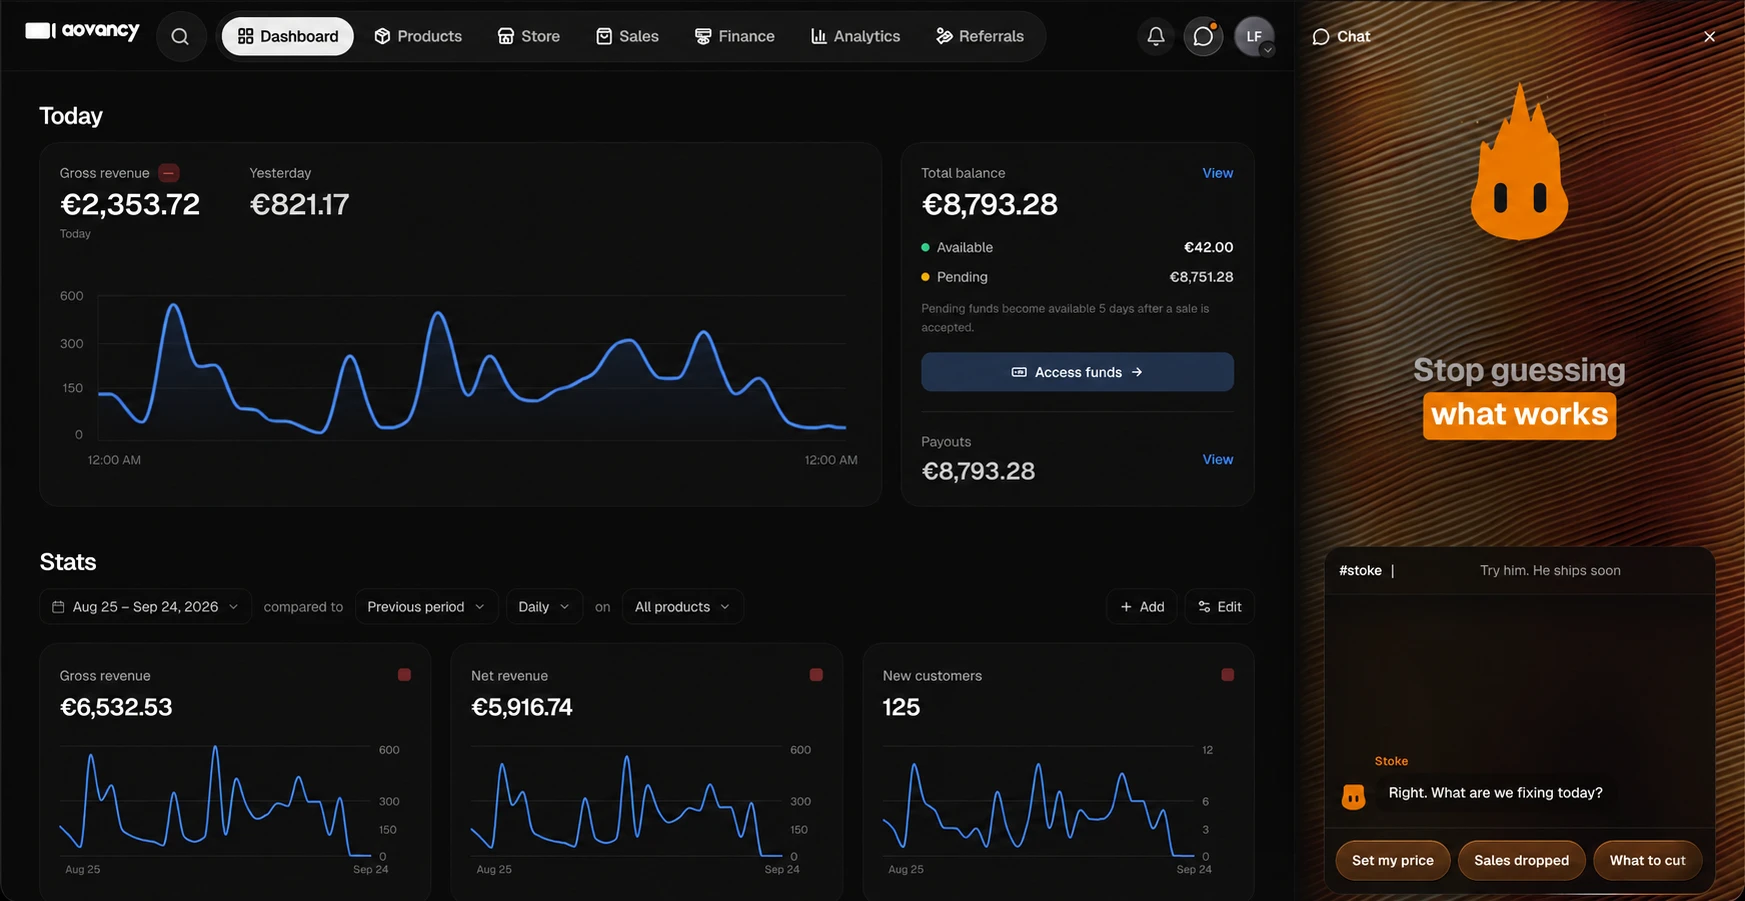Image resolution: width=1745 pixels, height=901 pixels.
Task: Click the Gross revenue stats mini chart
Action: [x=215, y=802]
